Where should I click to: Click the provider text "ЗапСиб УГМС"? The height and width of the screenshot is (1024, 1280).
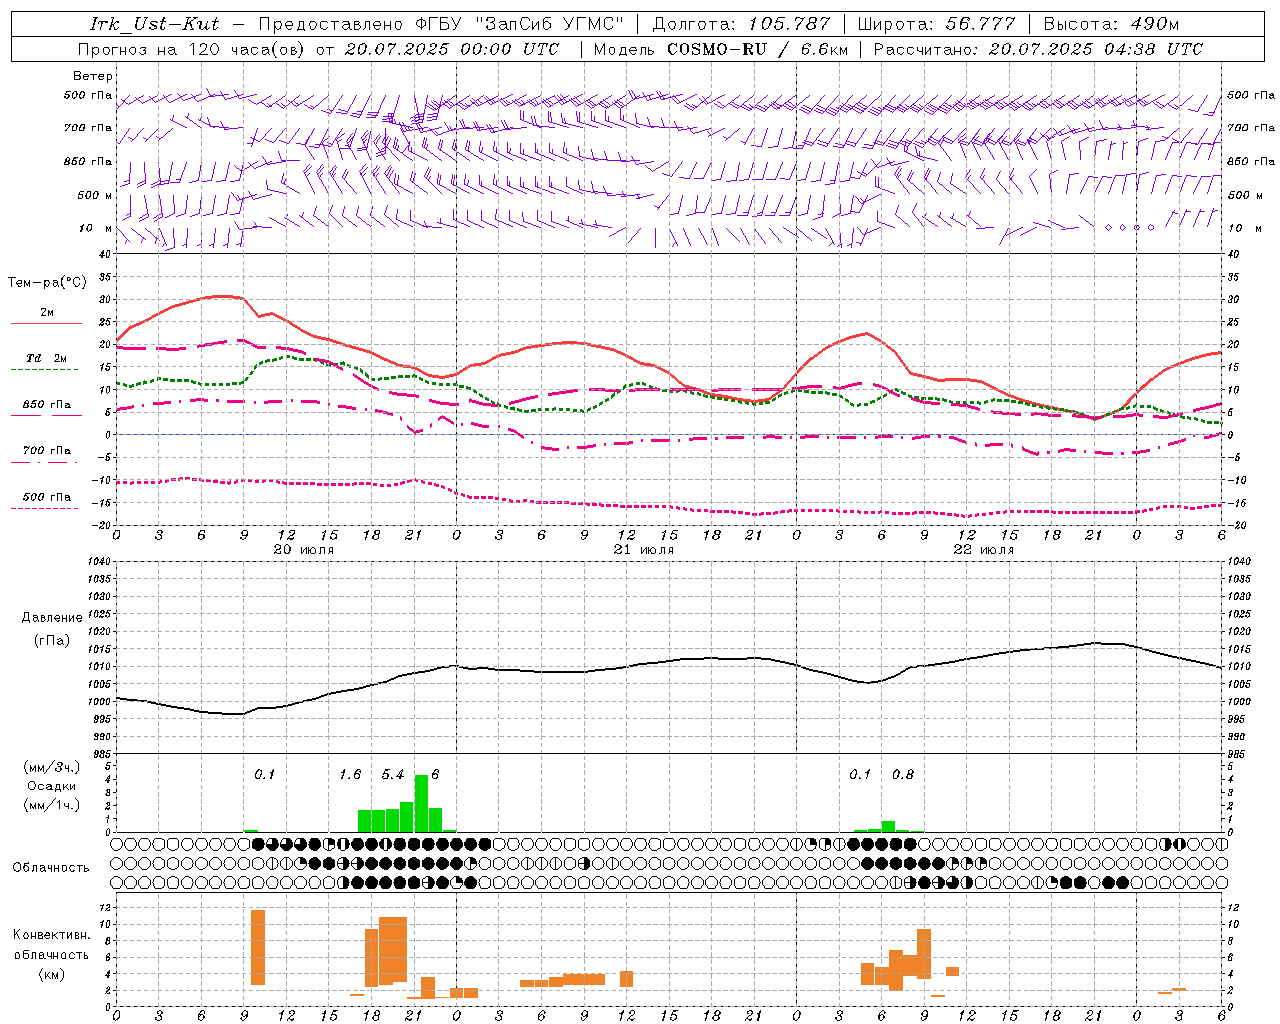pyautogui.click(x=551, y=24)
